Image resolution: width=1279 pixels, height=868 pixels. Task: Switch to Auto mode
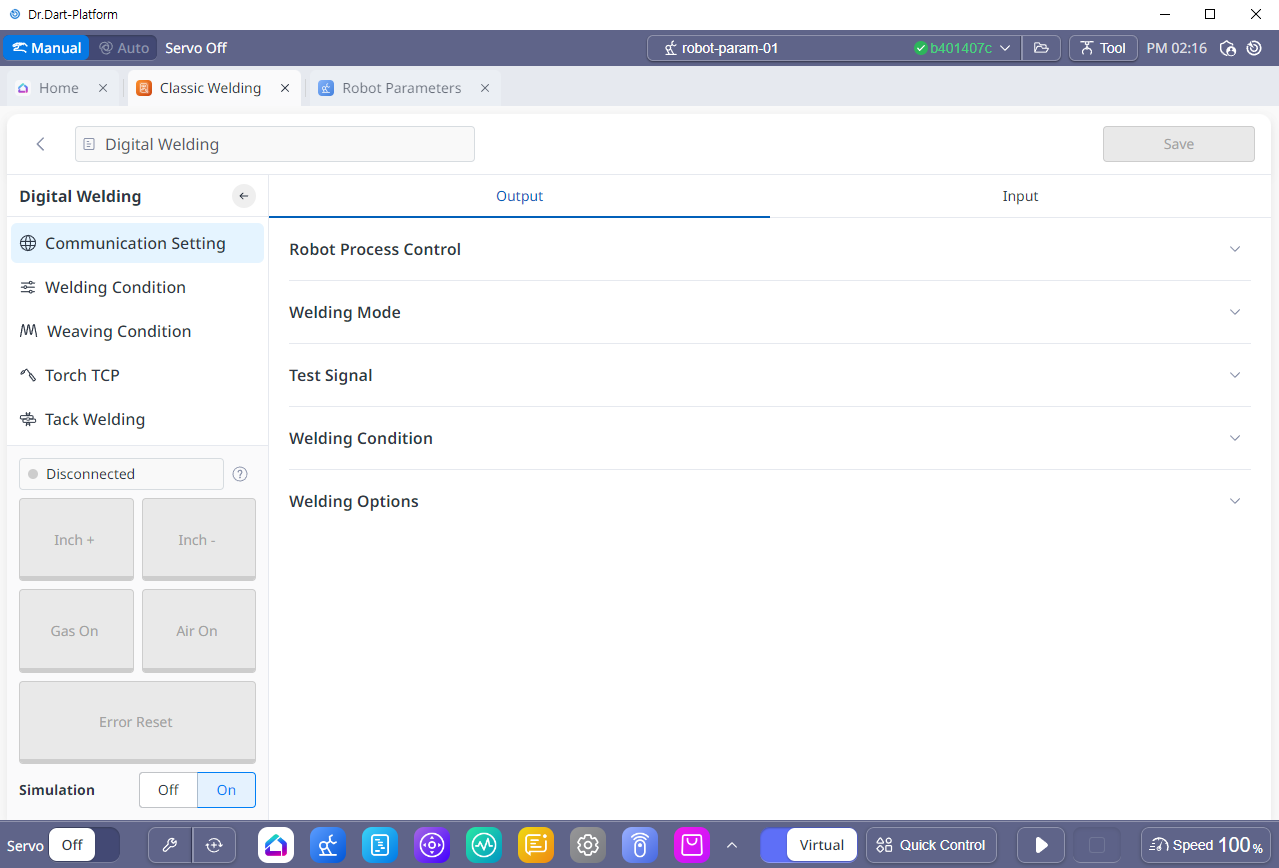click(124, 48)
